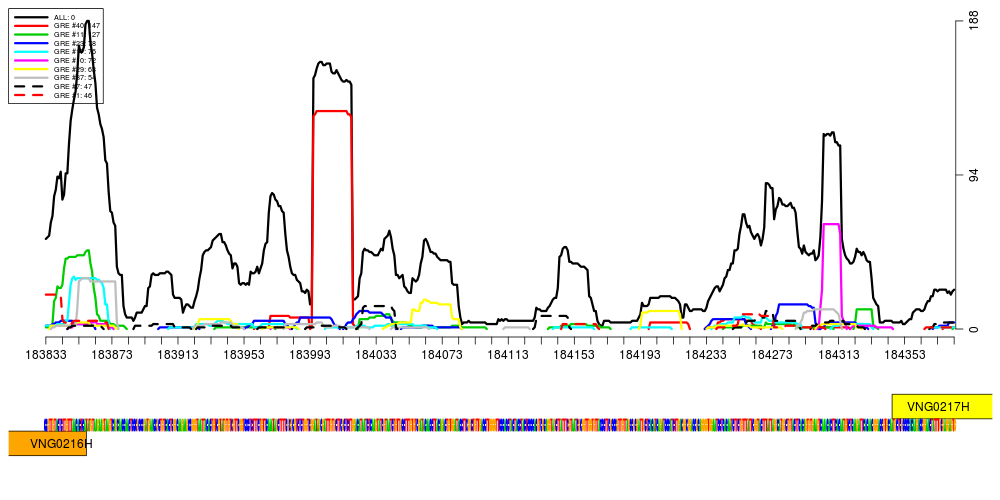Click the yellow VNG0217H gene box
The width and height of the screenshot is (1000, 500).
pos(942,407)
